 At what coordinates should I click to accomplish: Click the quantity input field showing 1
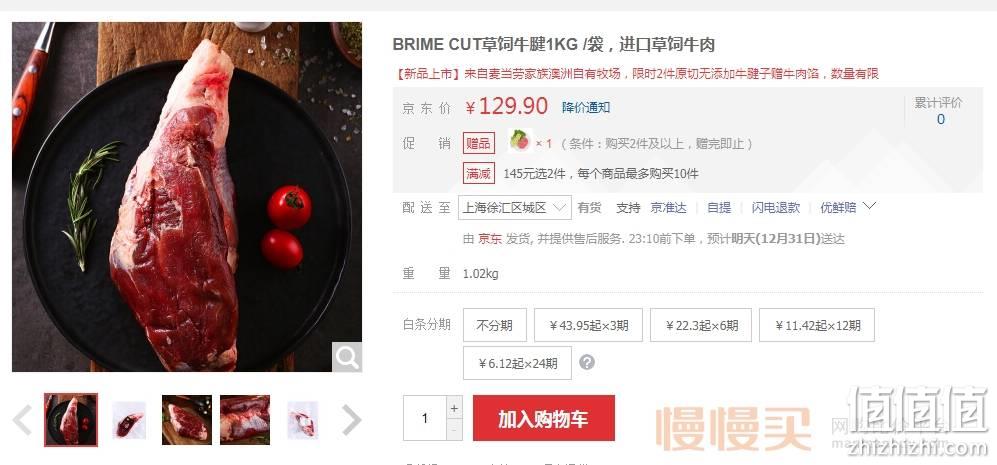(425, 419)
